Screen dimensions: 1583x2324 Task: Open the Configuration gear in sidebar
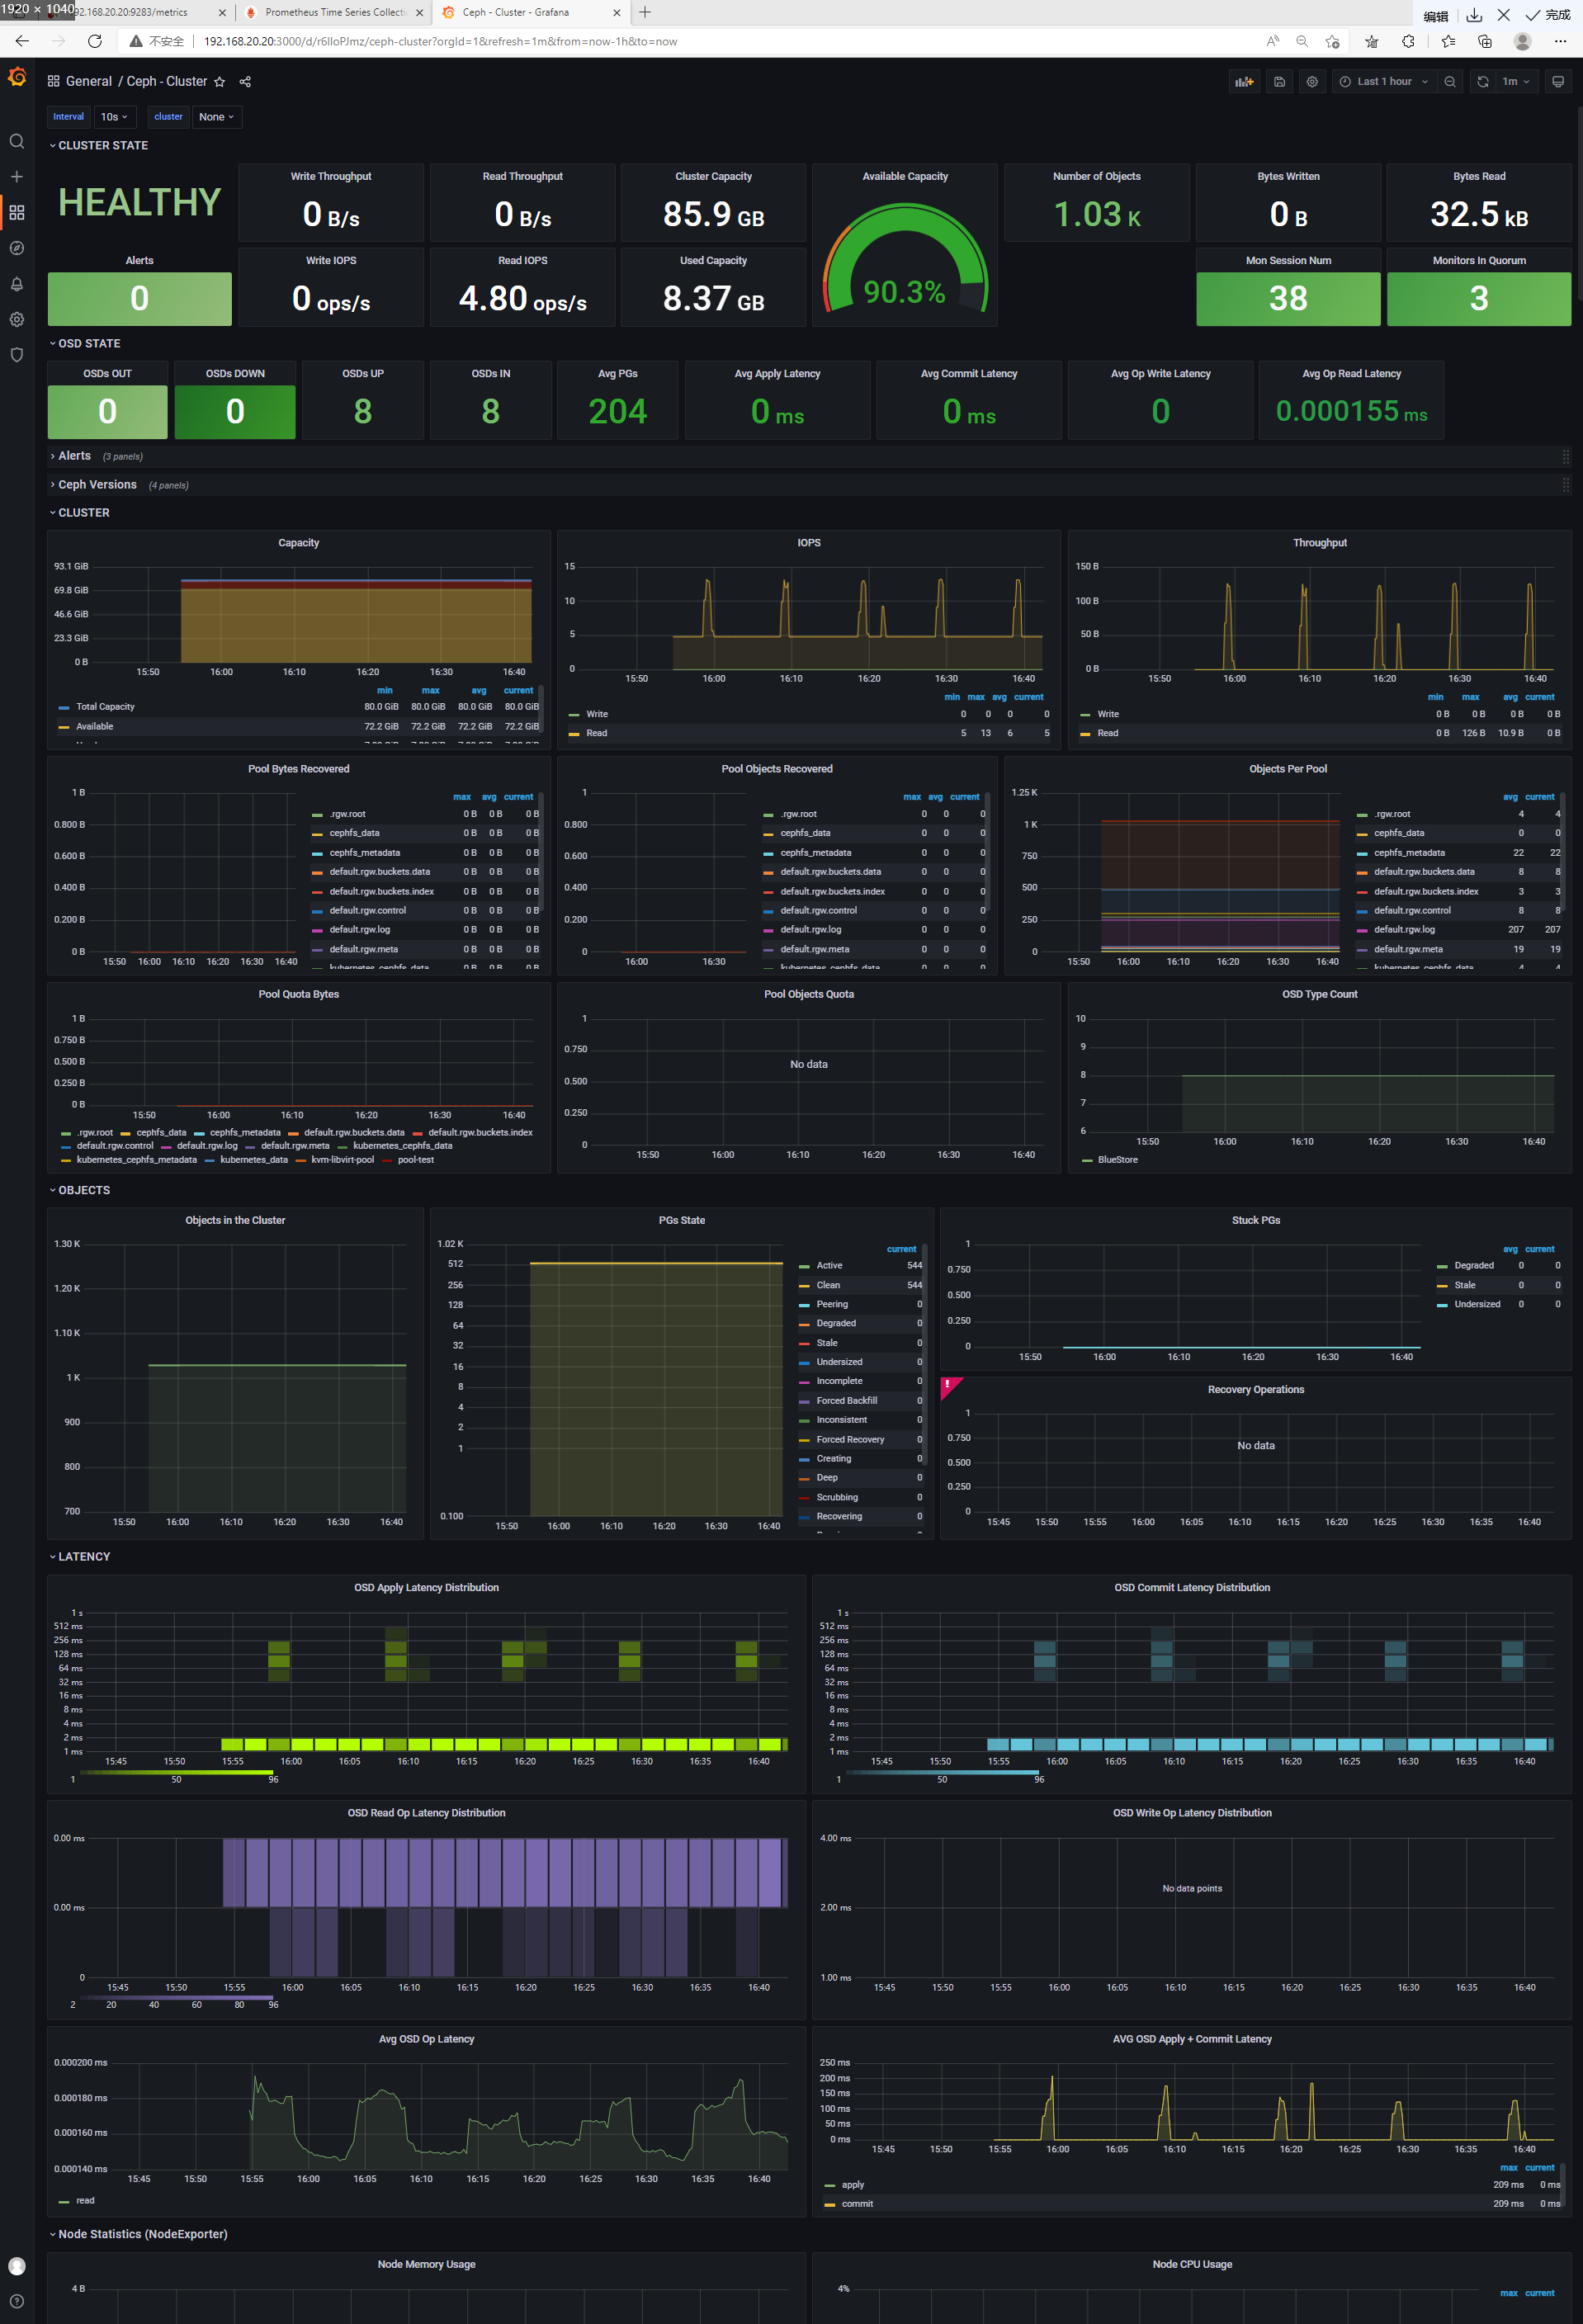[x=17, y=319]
